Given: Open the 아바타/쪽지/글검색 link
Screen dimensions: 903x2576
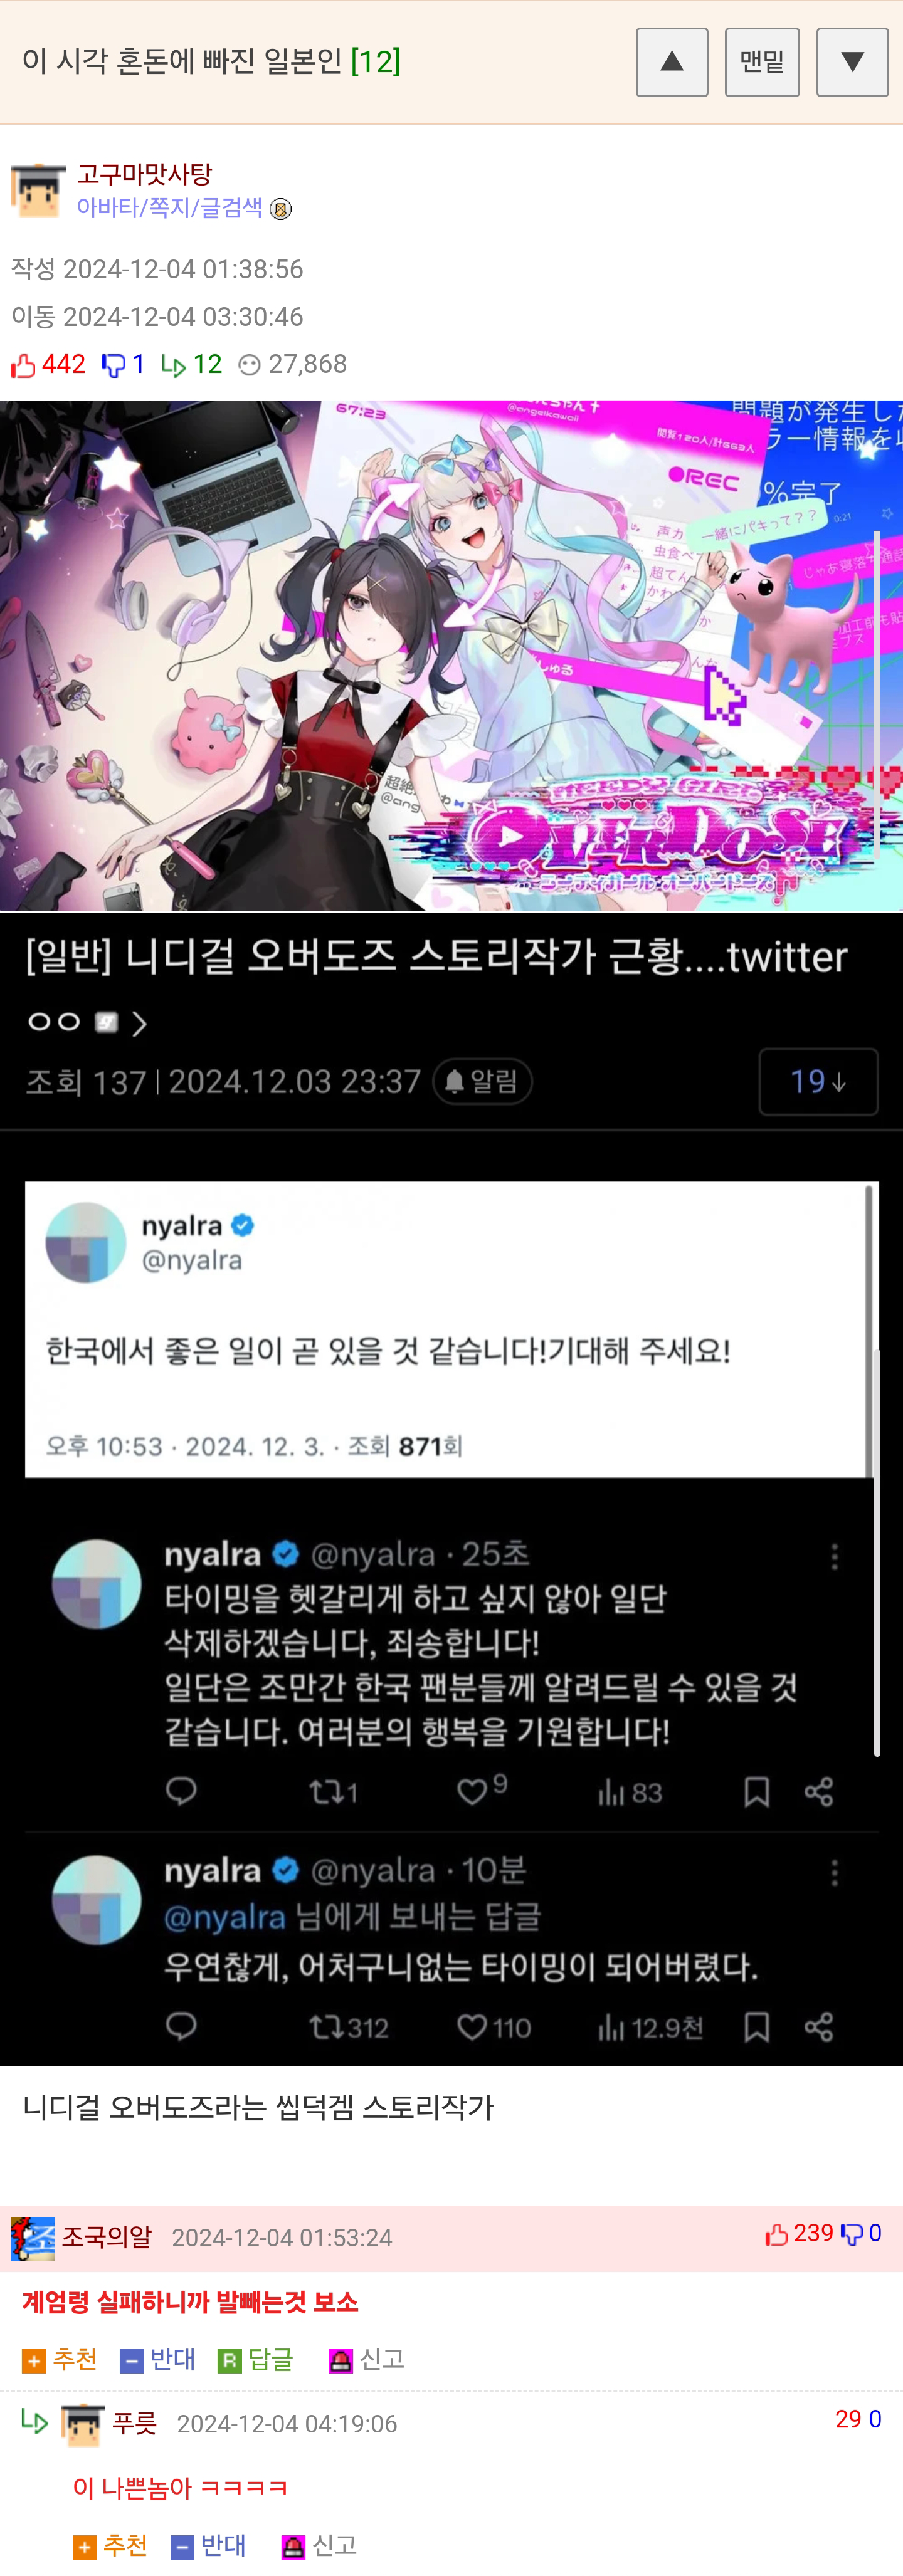Looking at the screenshot, I should (169, 208).
